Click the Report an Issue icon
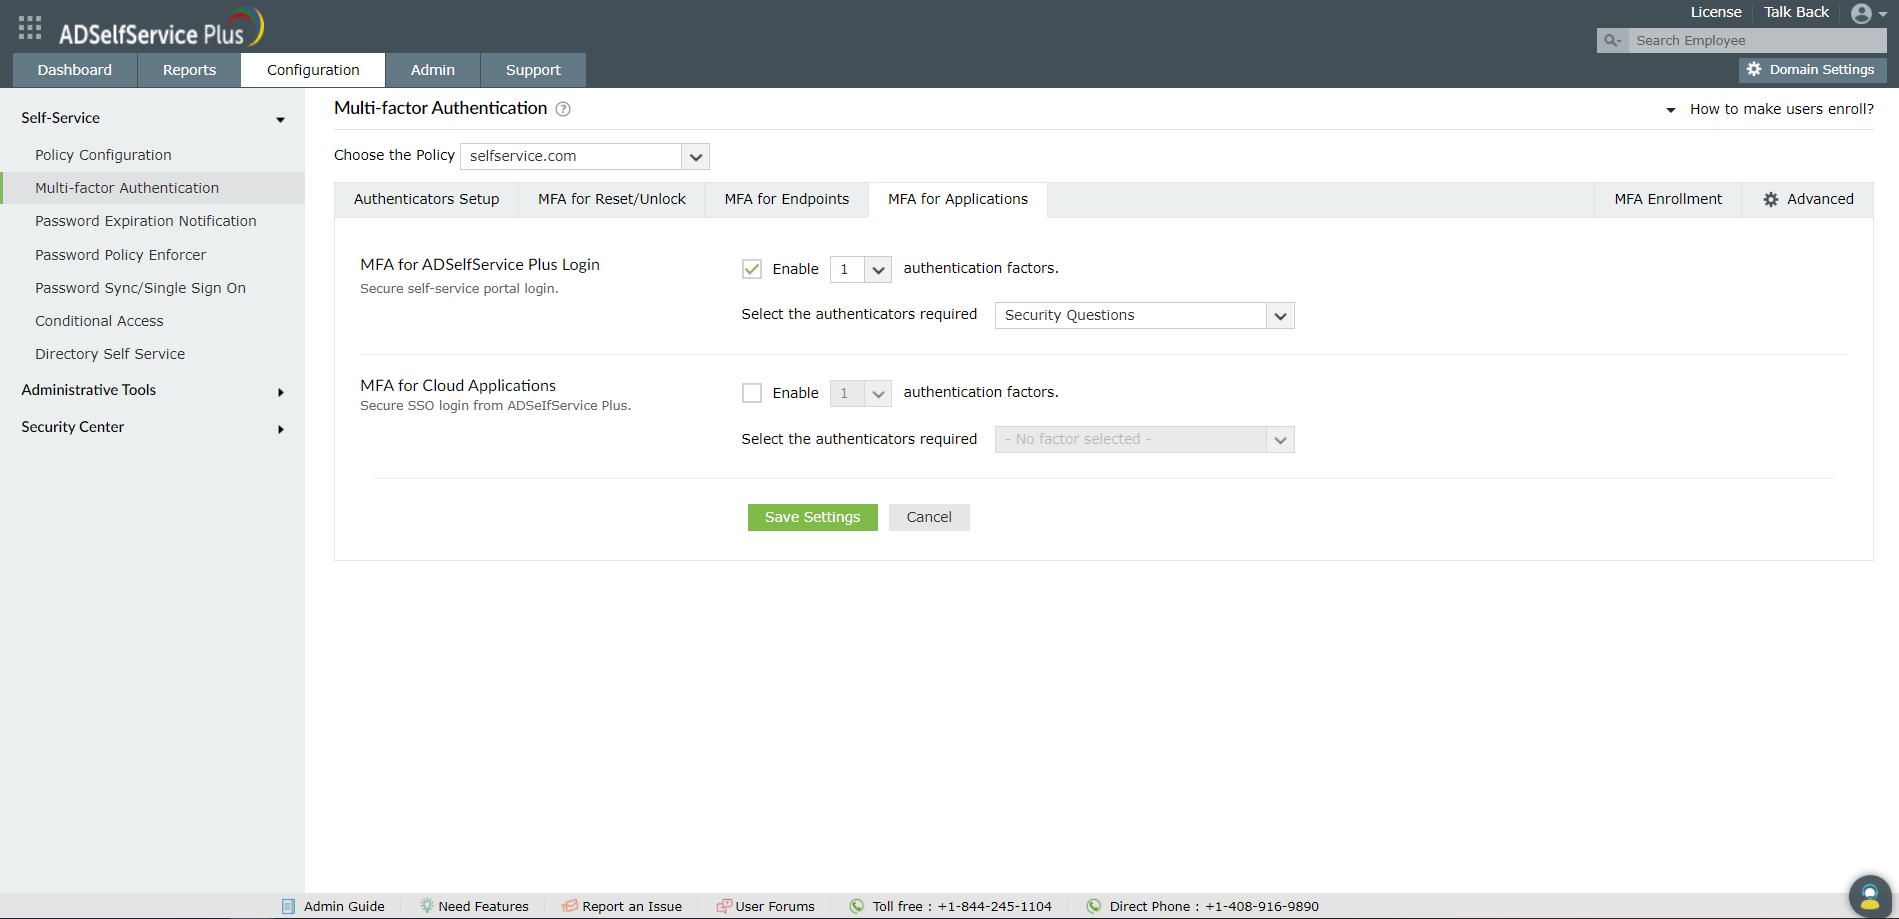 coord(570,906)
